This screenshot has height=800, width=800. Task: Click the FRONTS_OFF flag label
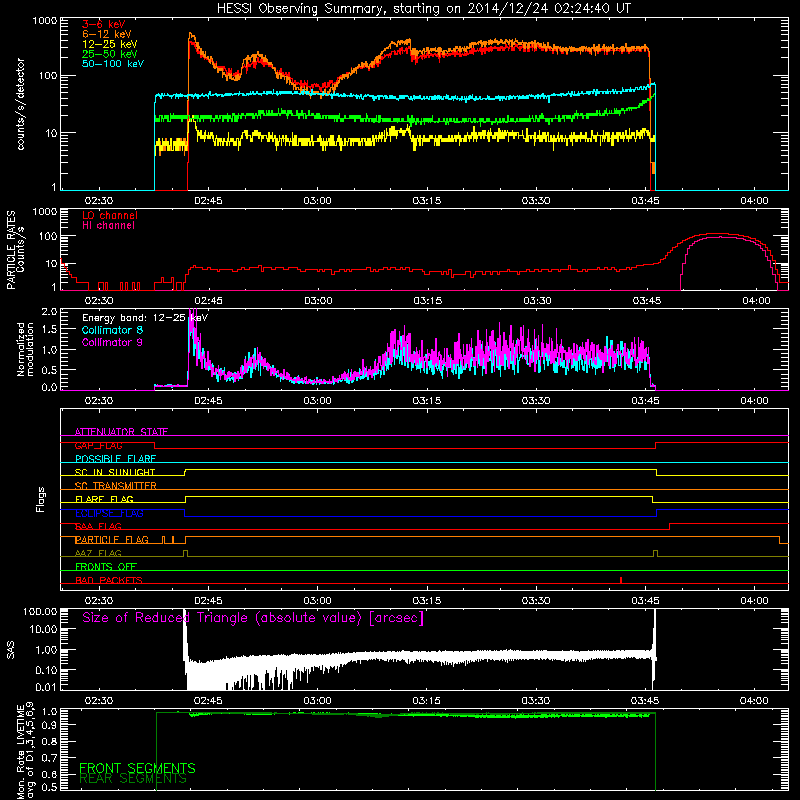[x=106, y=567]
